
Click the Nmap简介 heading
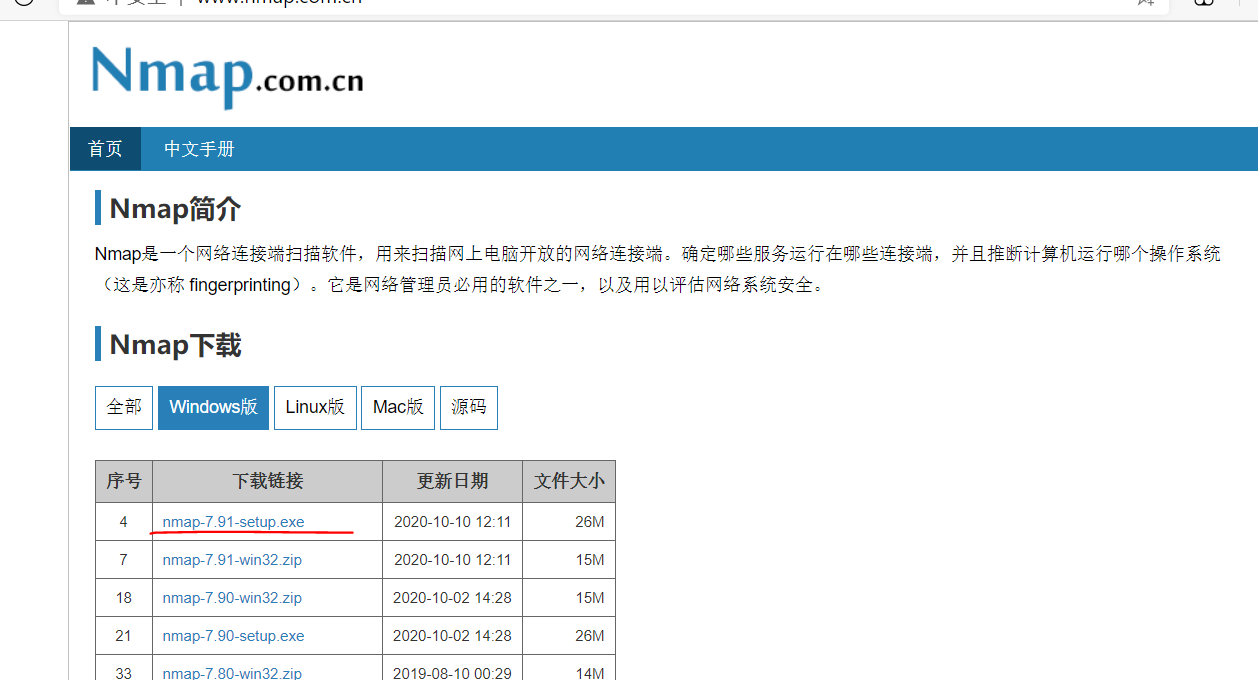coord(175,209)
